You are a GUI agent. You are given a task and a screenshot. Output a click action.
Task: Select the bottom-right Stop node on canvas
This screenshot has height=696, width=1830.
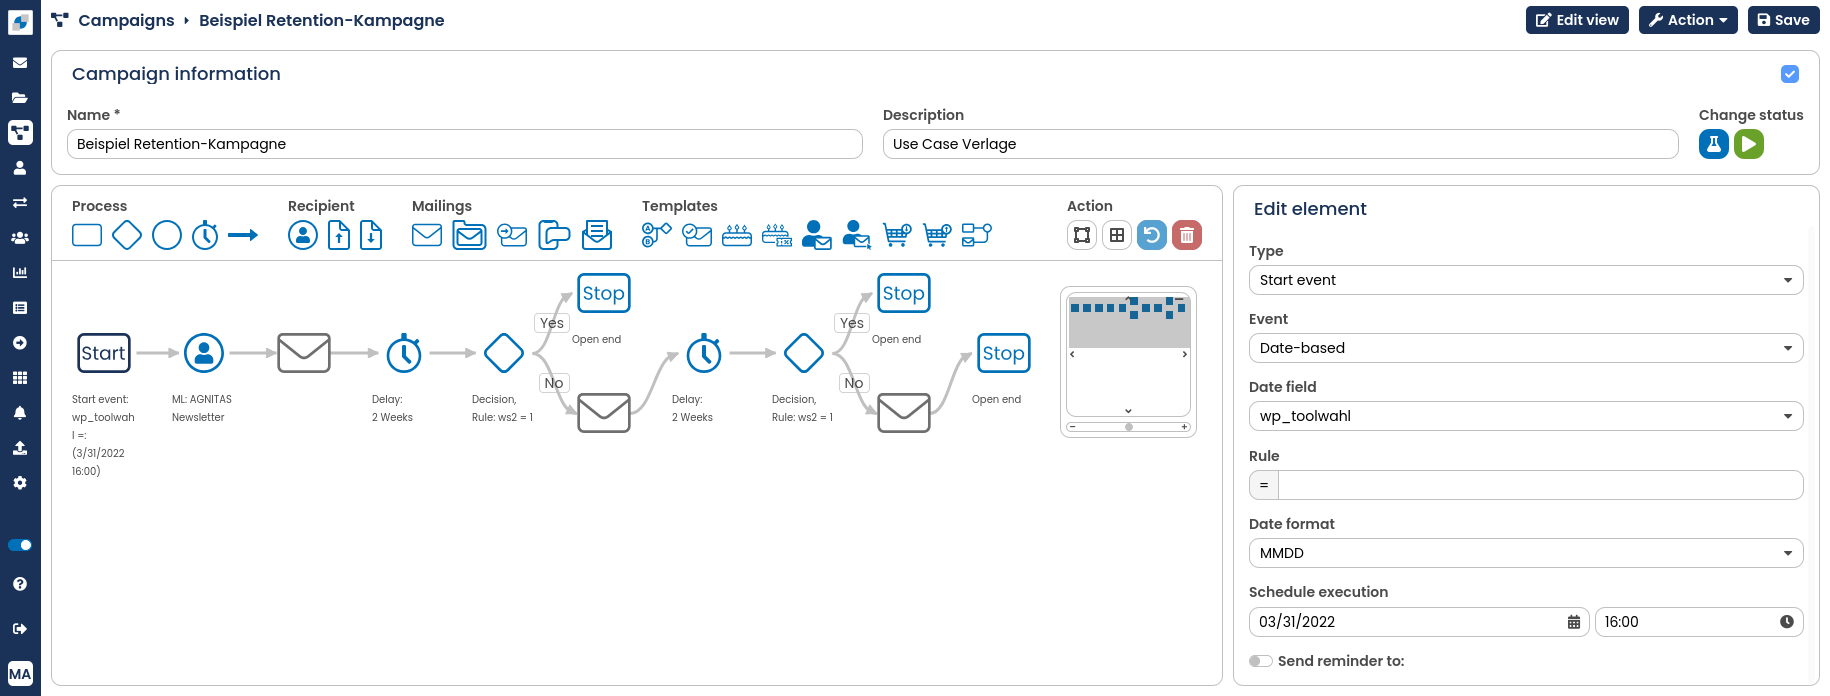(x=1004, y=353)
